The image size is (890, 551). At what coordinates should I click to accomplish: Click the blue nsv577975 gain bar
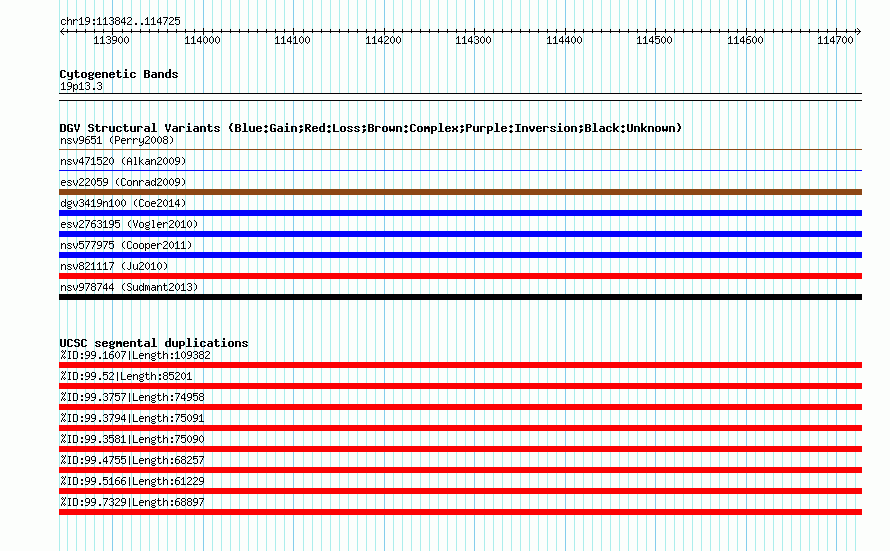click(460, 255)
